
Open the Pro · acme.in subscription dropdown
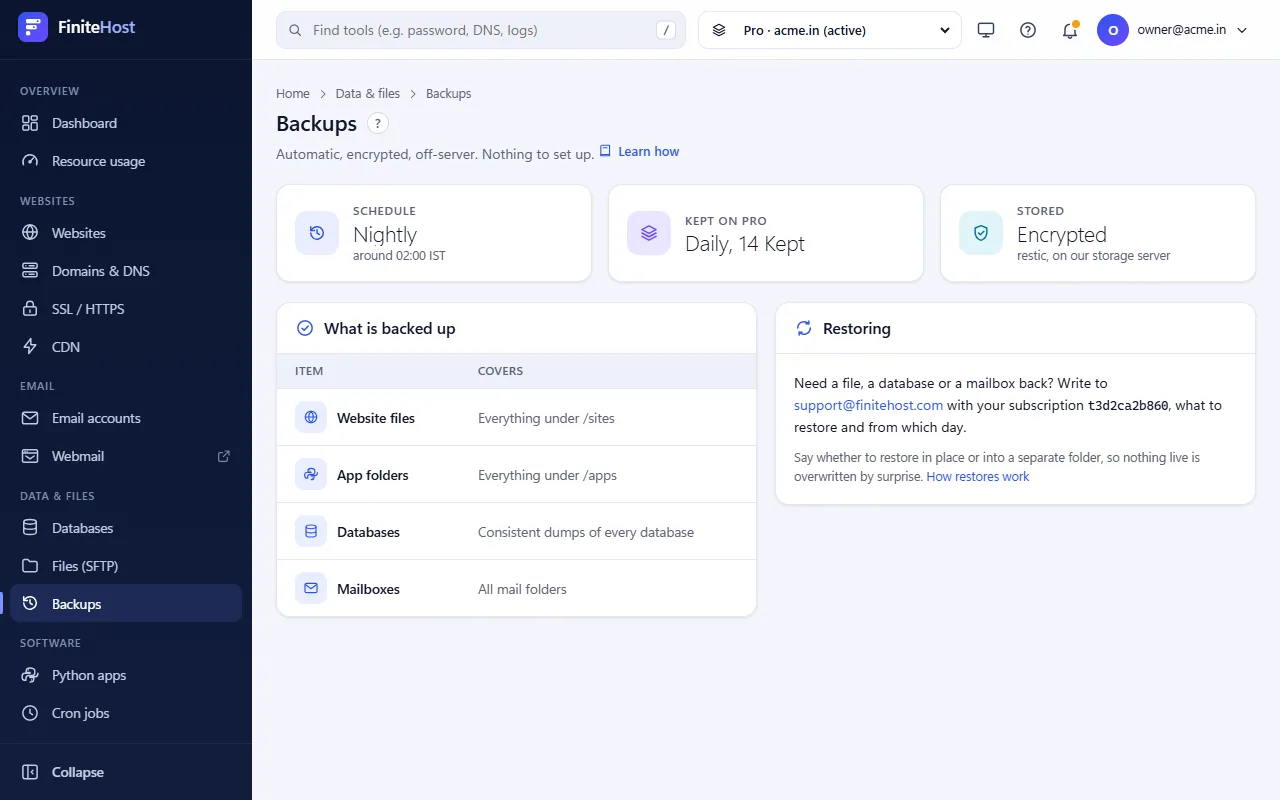[x=830, y=30]
